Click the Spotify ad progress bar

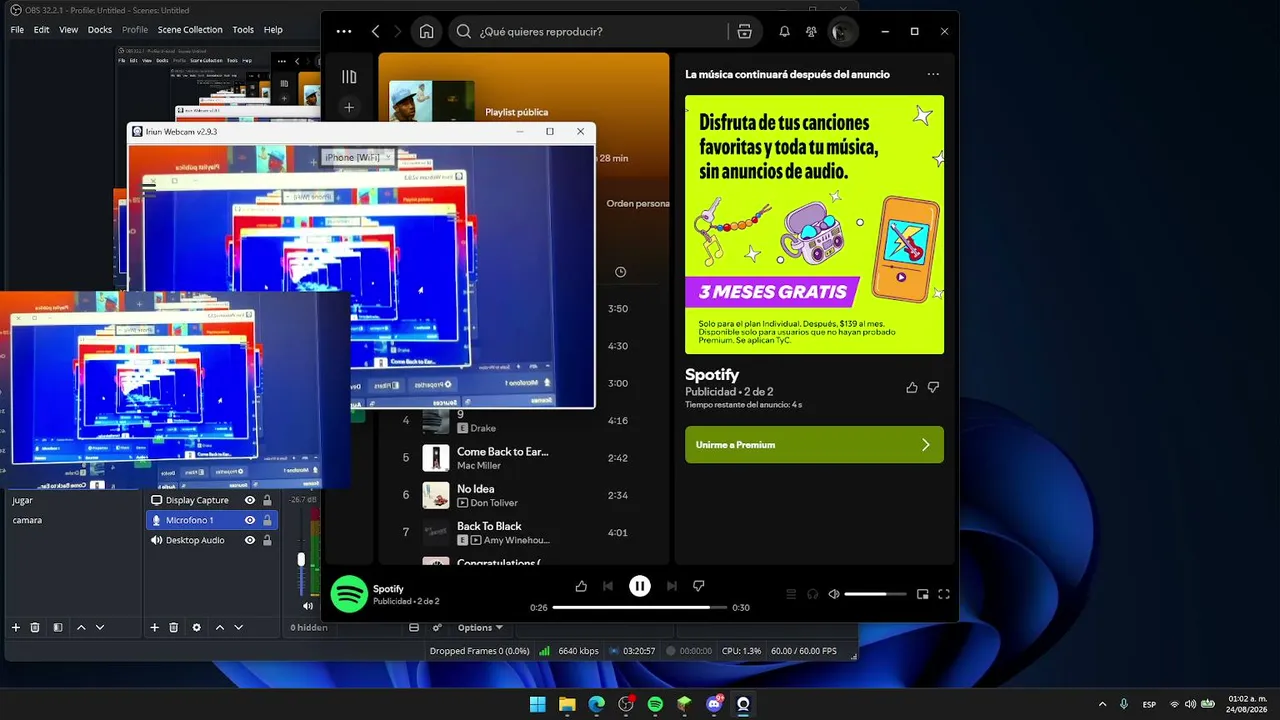(640, 607)
